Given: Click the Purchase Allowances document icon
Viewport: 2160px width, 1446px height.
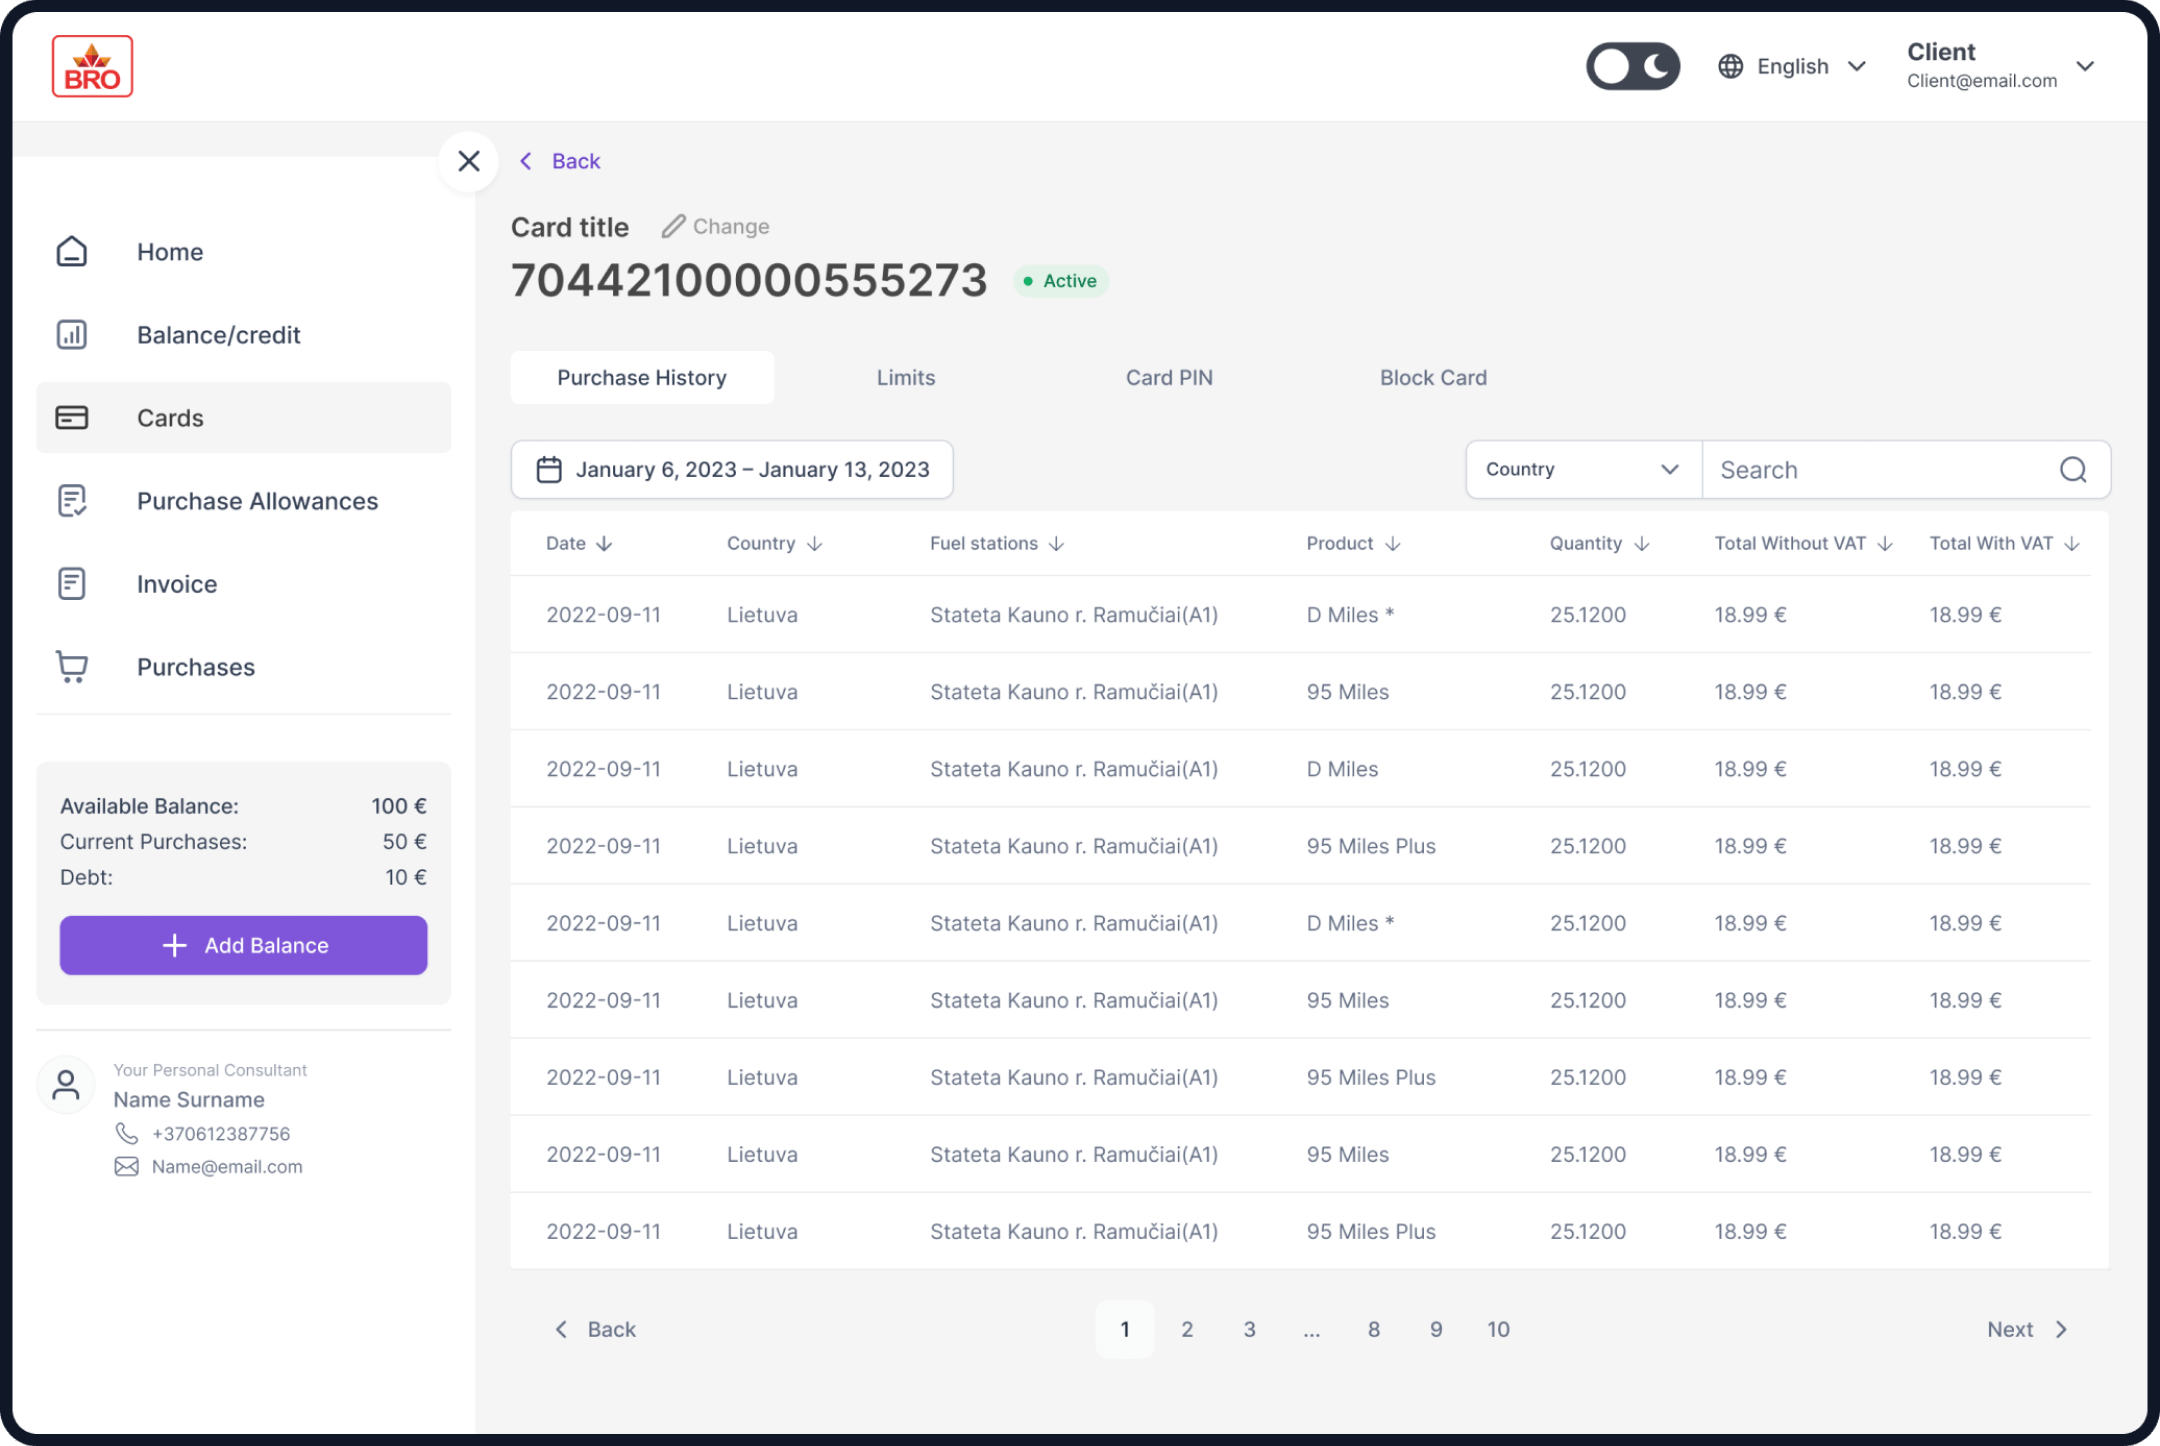Looking at the screenshot, I should (x=72, y=500).
